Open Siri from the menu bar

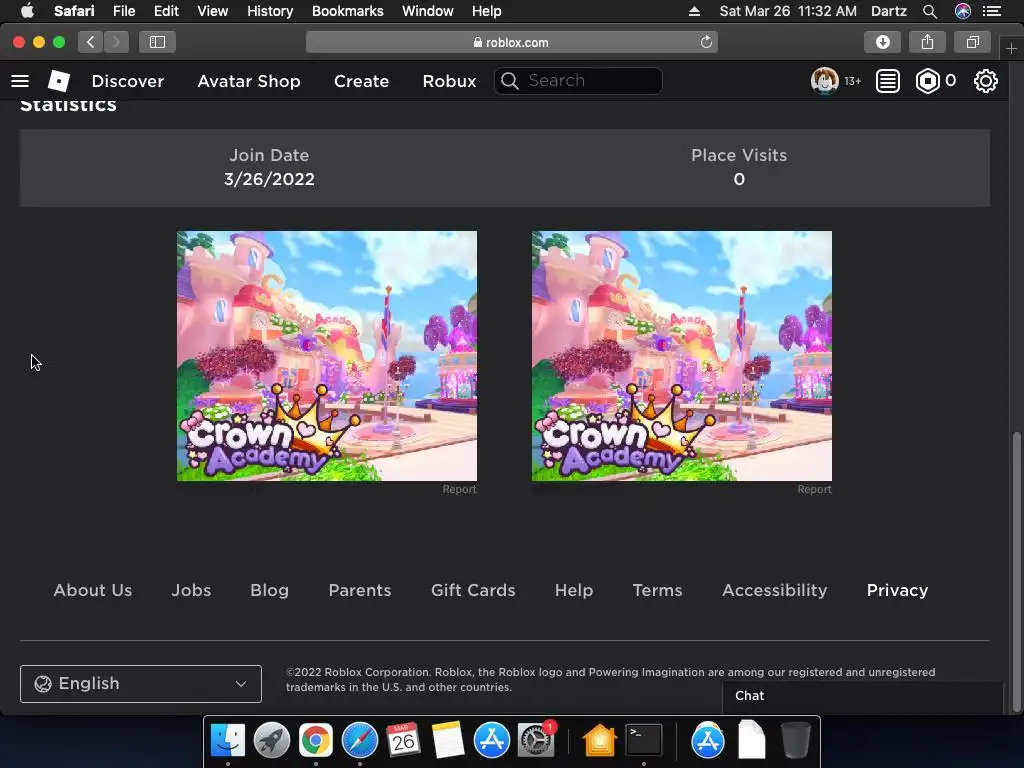tap(963, 11)
